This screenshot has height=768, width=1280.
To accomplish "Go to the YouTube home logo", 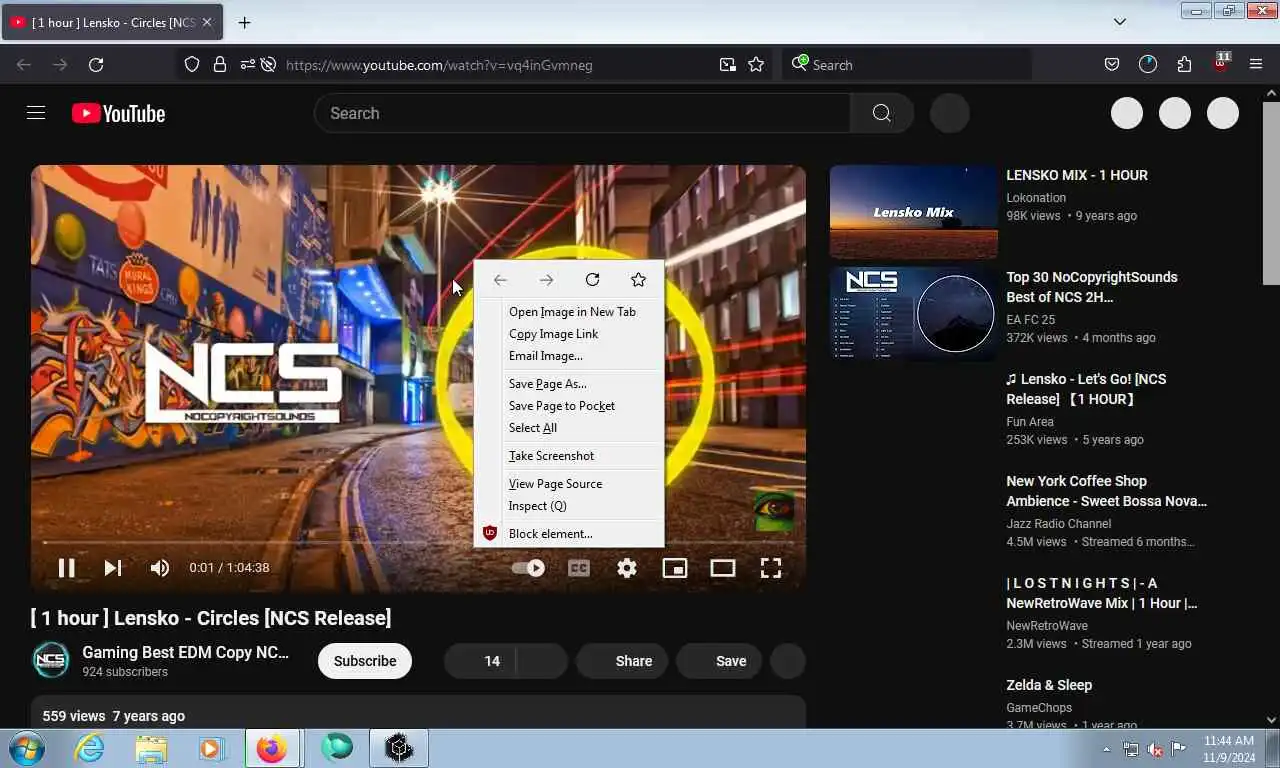I will [118, 114].
